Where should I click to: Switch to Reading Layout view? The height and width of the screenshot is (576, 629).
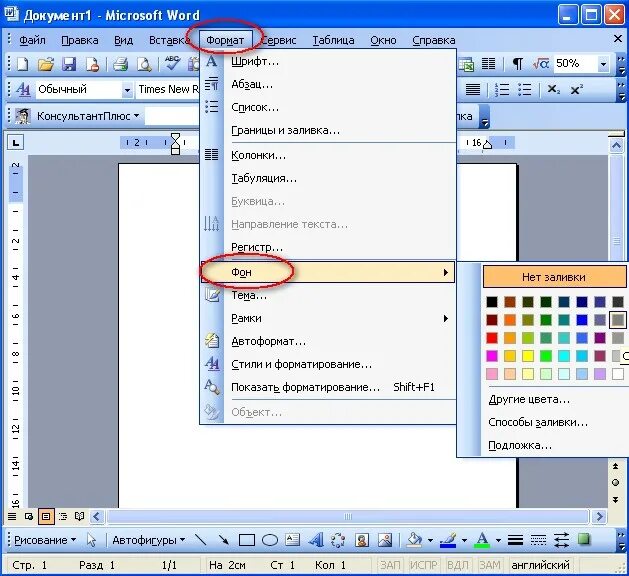[x=79, y=516]
